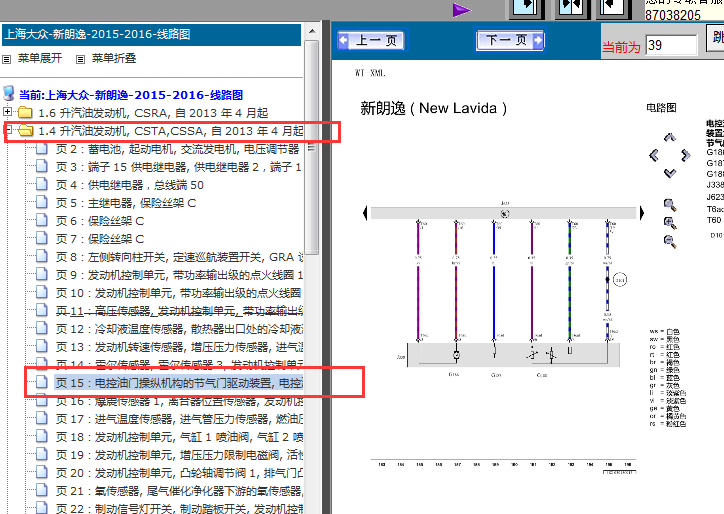
Task: Click the purple play arrow icon
Action: coord(462,10)
